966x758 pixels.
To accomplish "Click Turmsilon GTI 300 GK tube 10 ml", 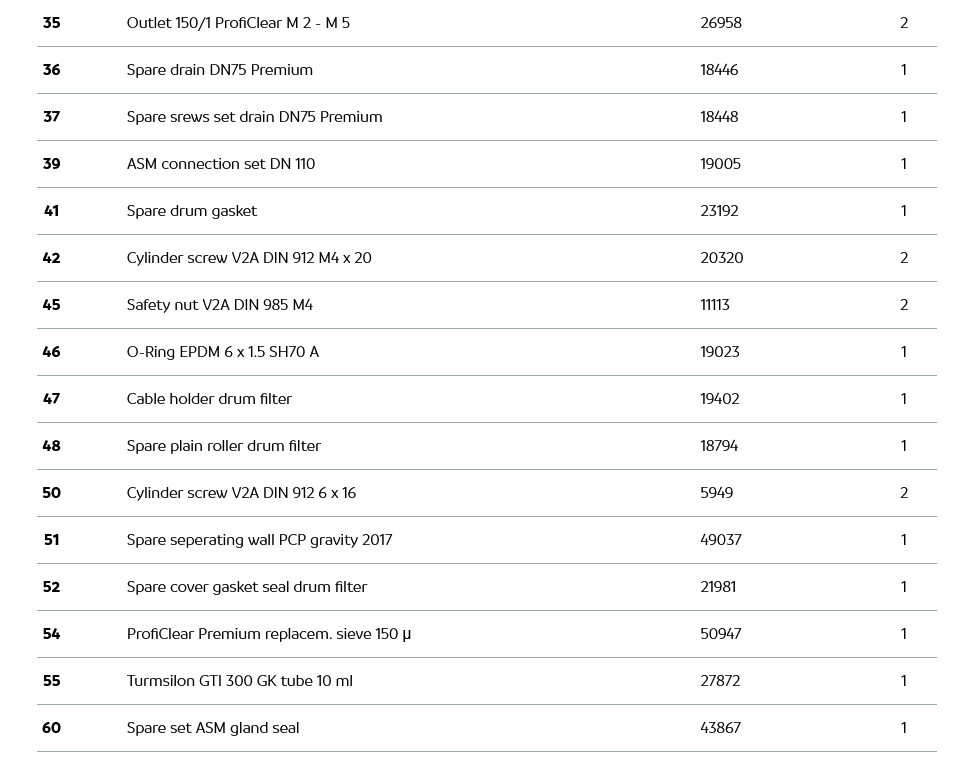I will 239,681.
